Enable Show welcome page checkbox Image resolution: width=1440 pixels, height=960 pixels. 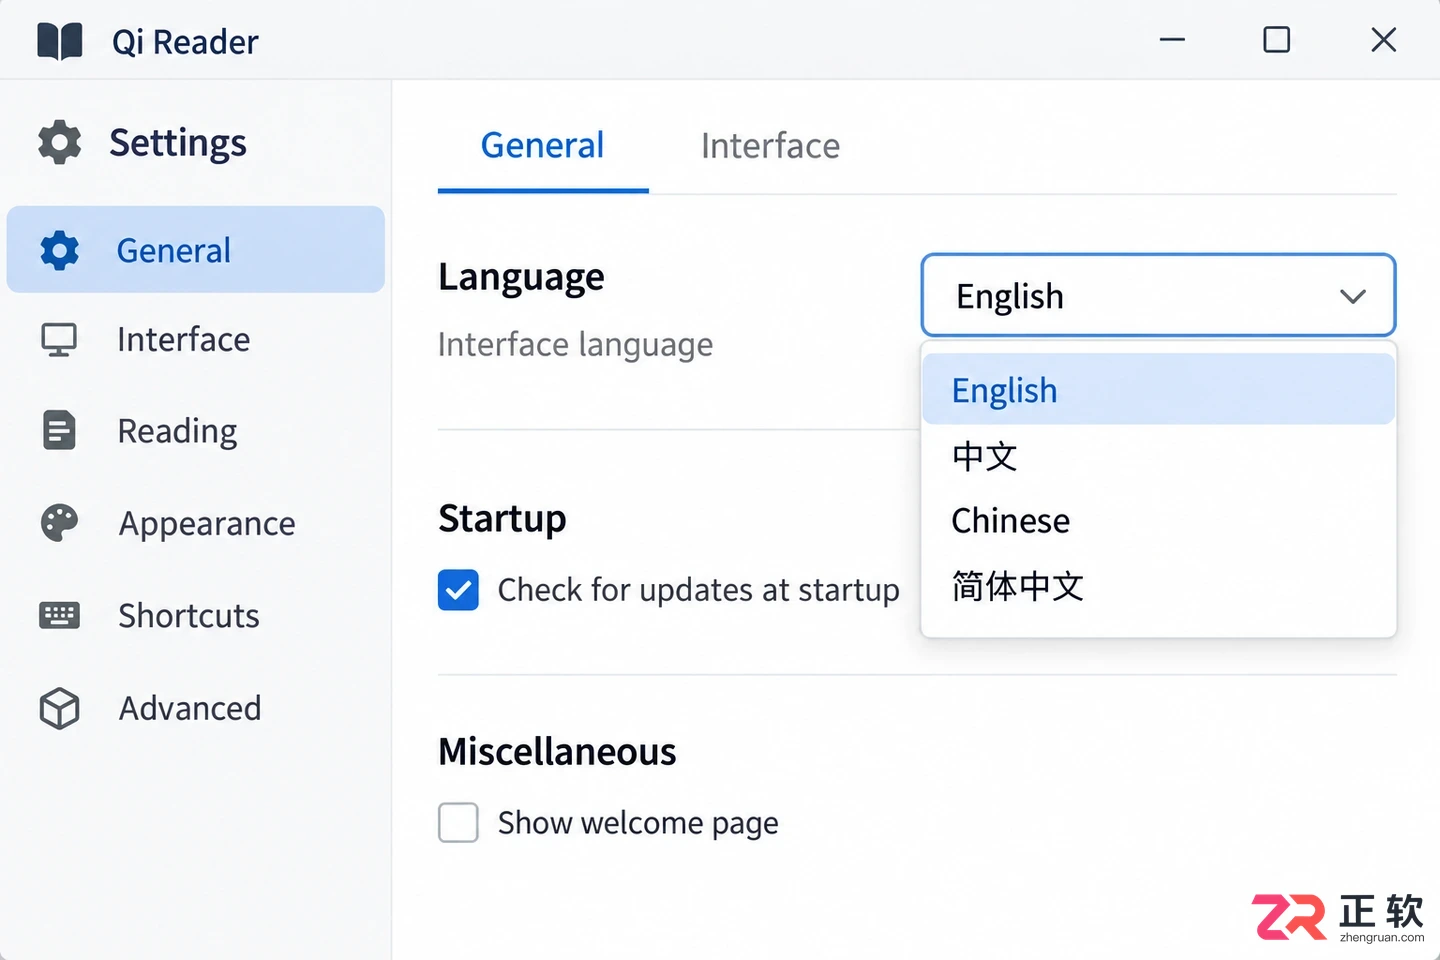coord(458,823)
